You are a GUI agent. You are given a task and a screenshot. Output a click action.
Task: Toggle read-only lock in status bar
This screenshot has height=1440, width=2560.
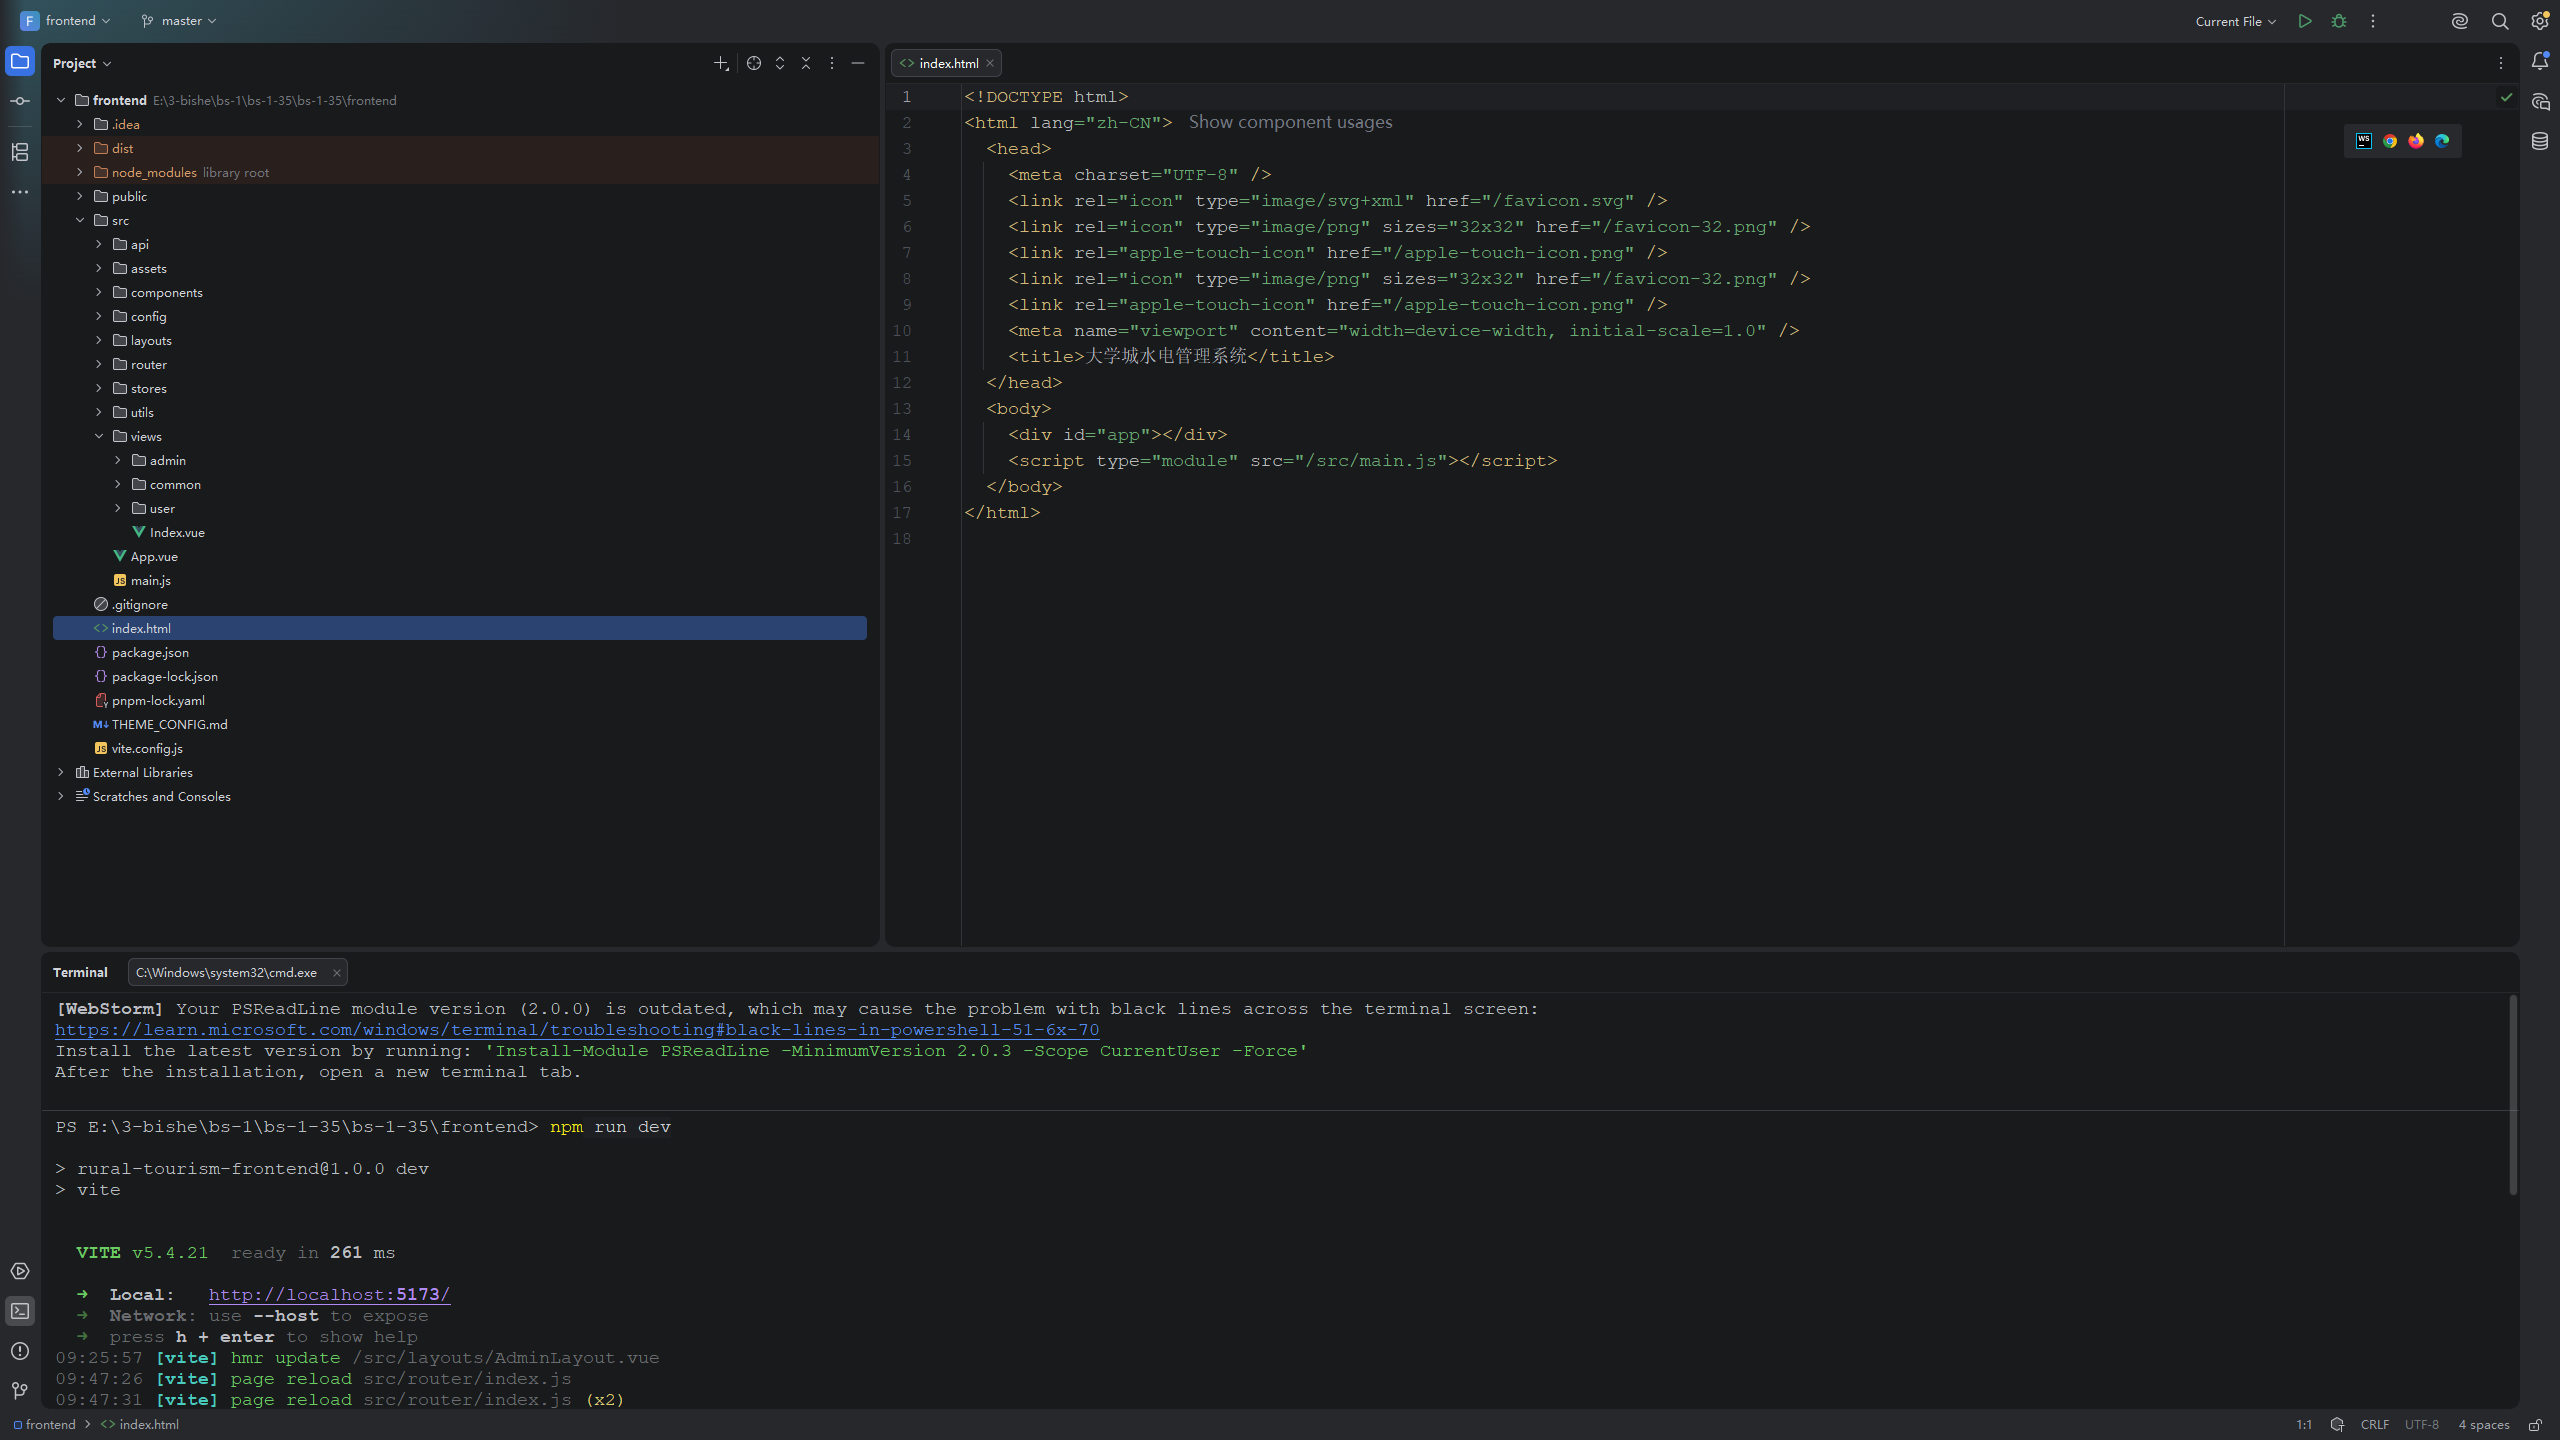[x=2535, y=1425]
